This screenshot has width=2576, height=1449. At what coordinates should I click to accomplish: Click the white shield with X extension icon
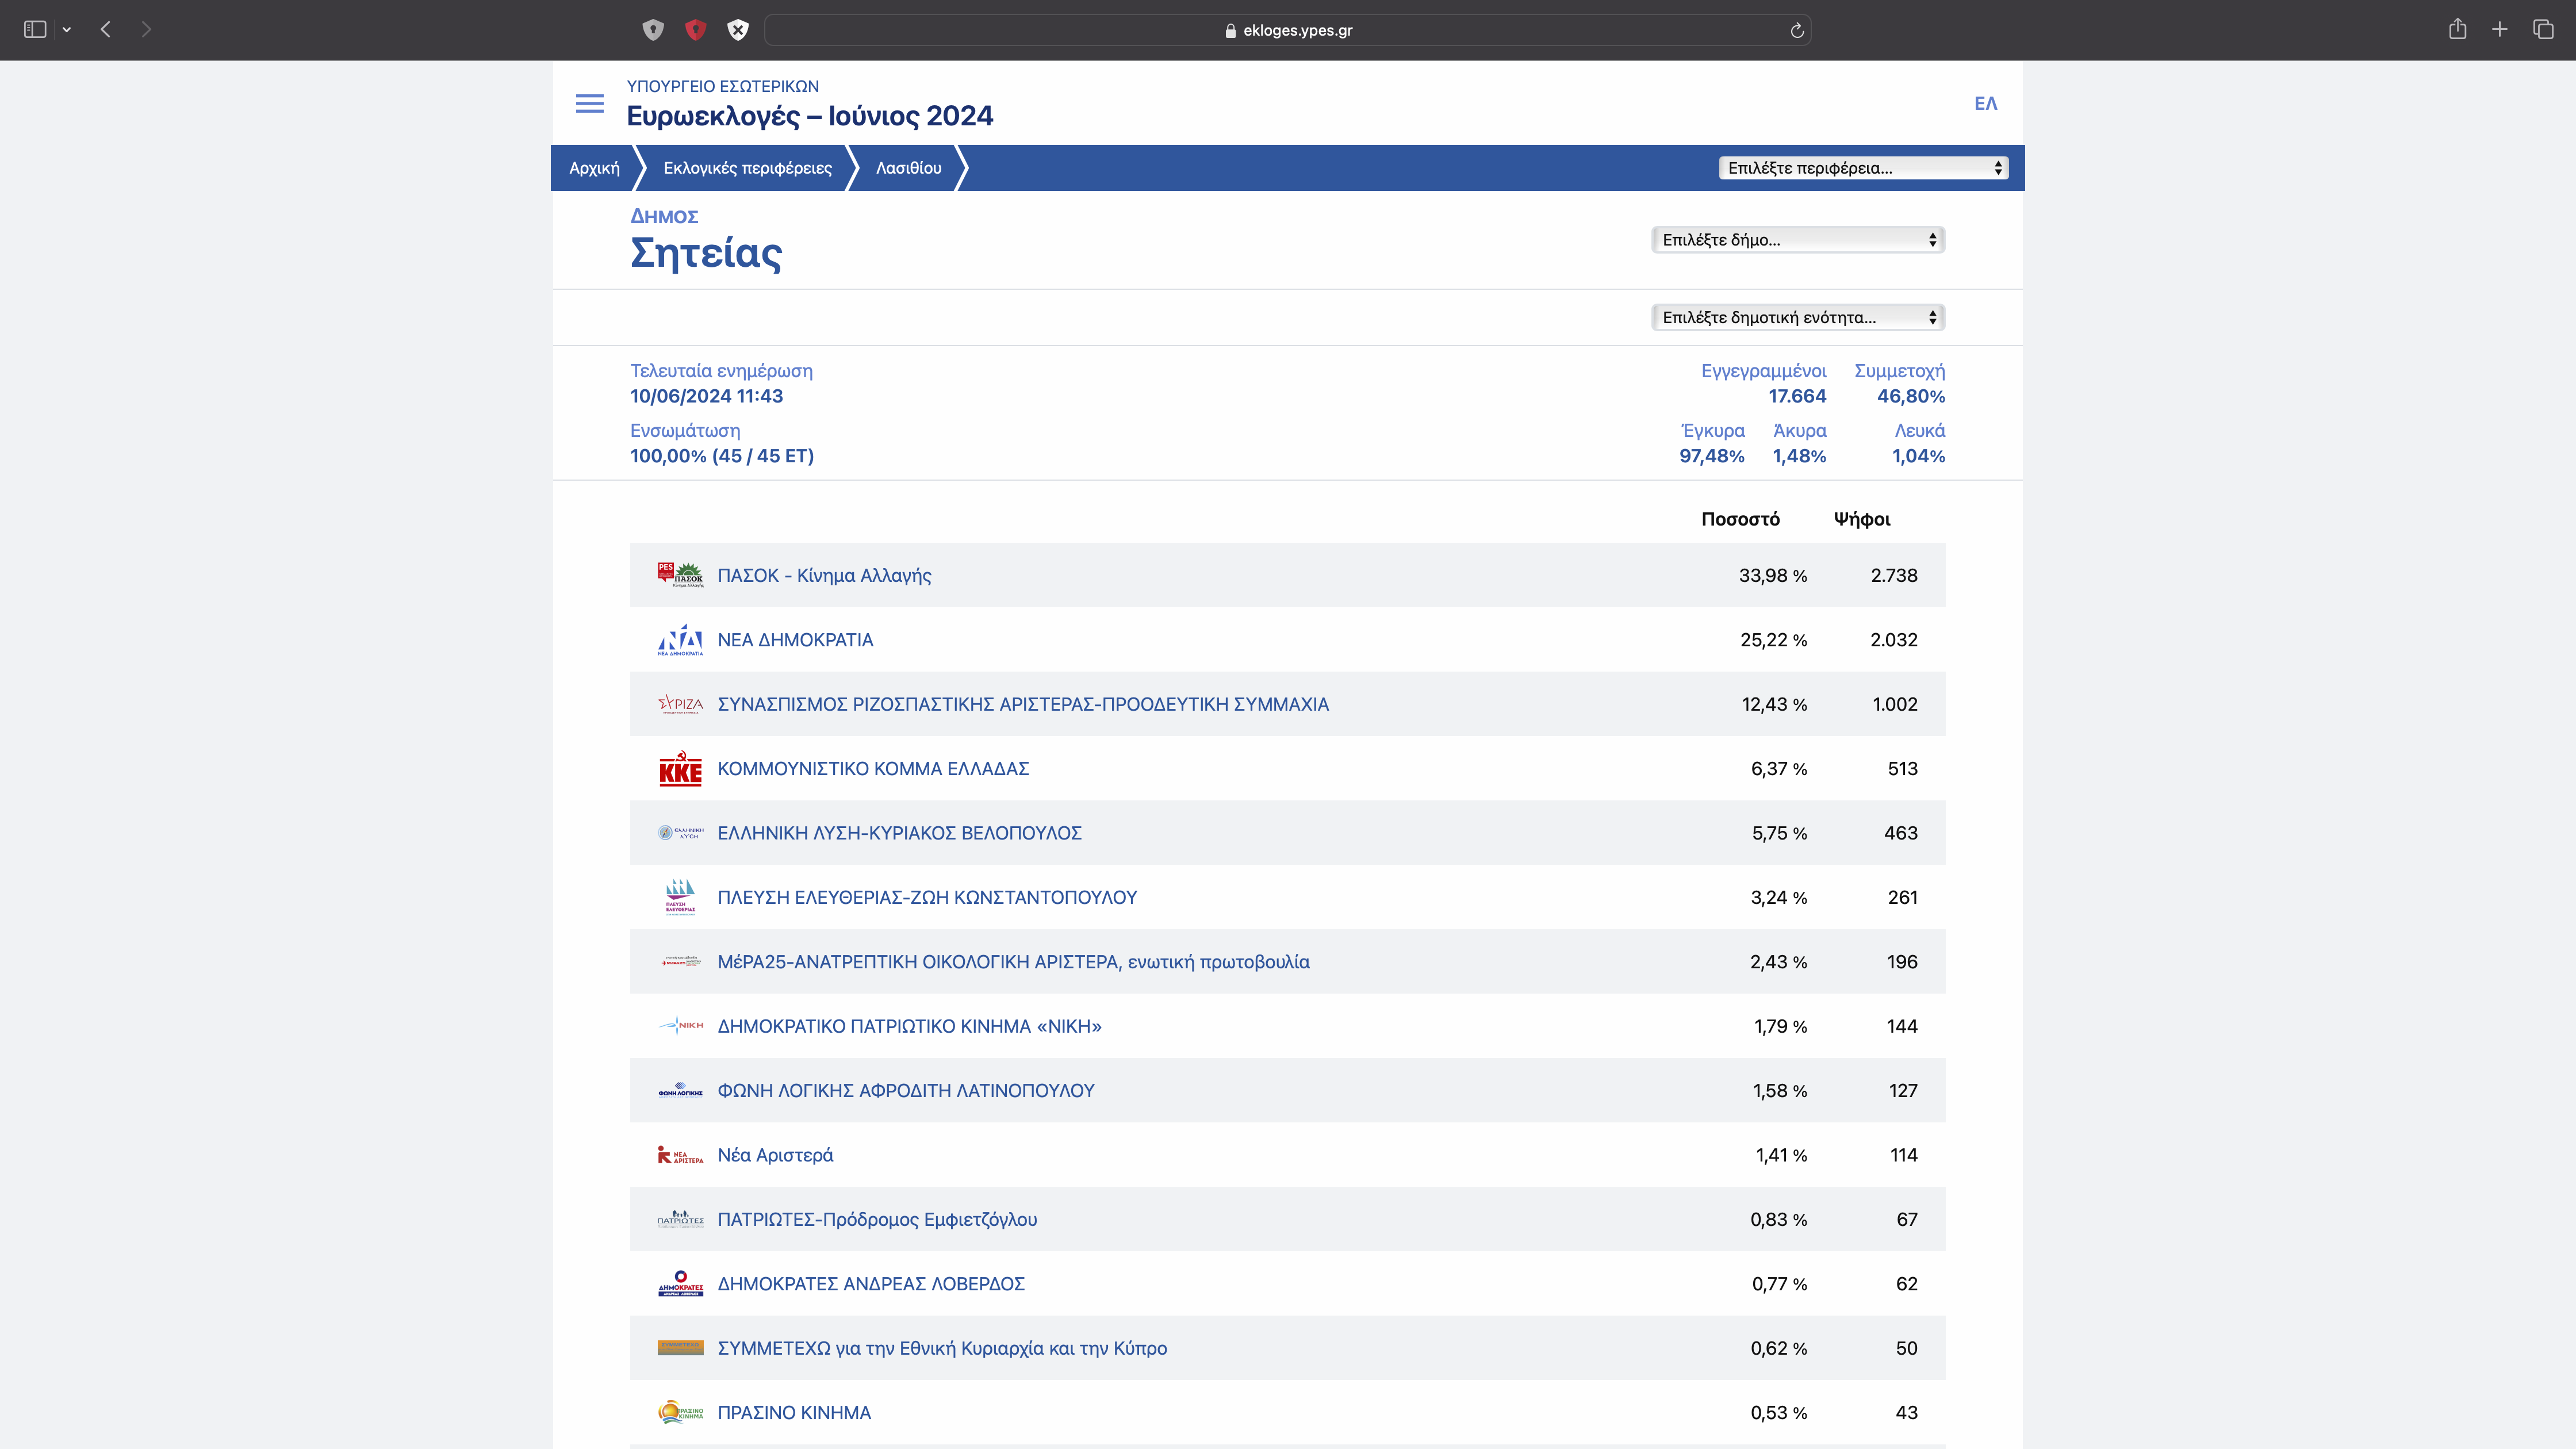pyautogui.click(x=738, y=30)
